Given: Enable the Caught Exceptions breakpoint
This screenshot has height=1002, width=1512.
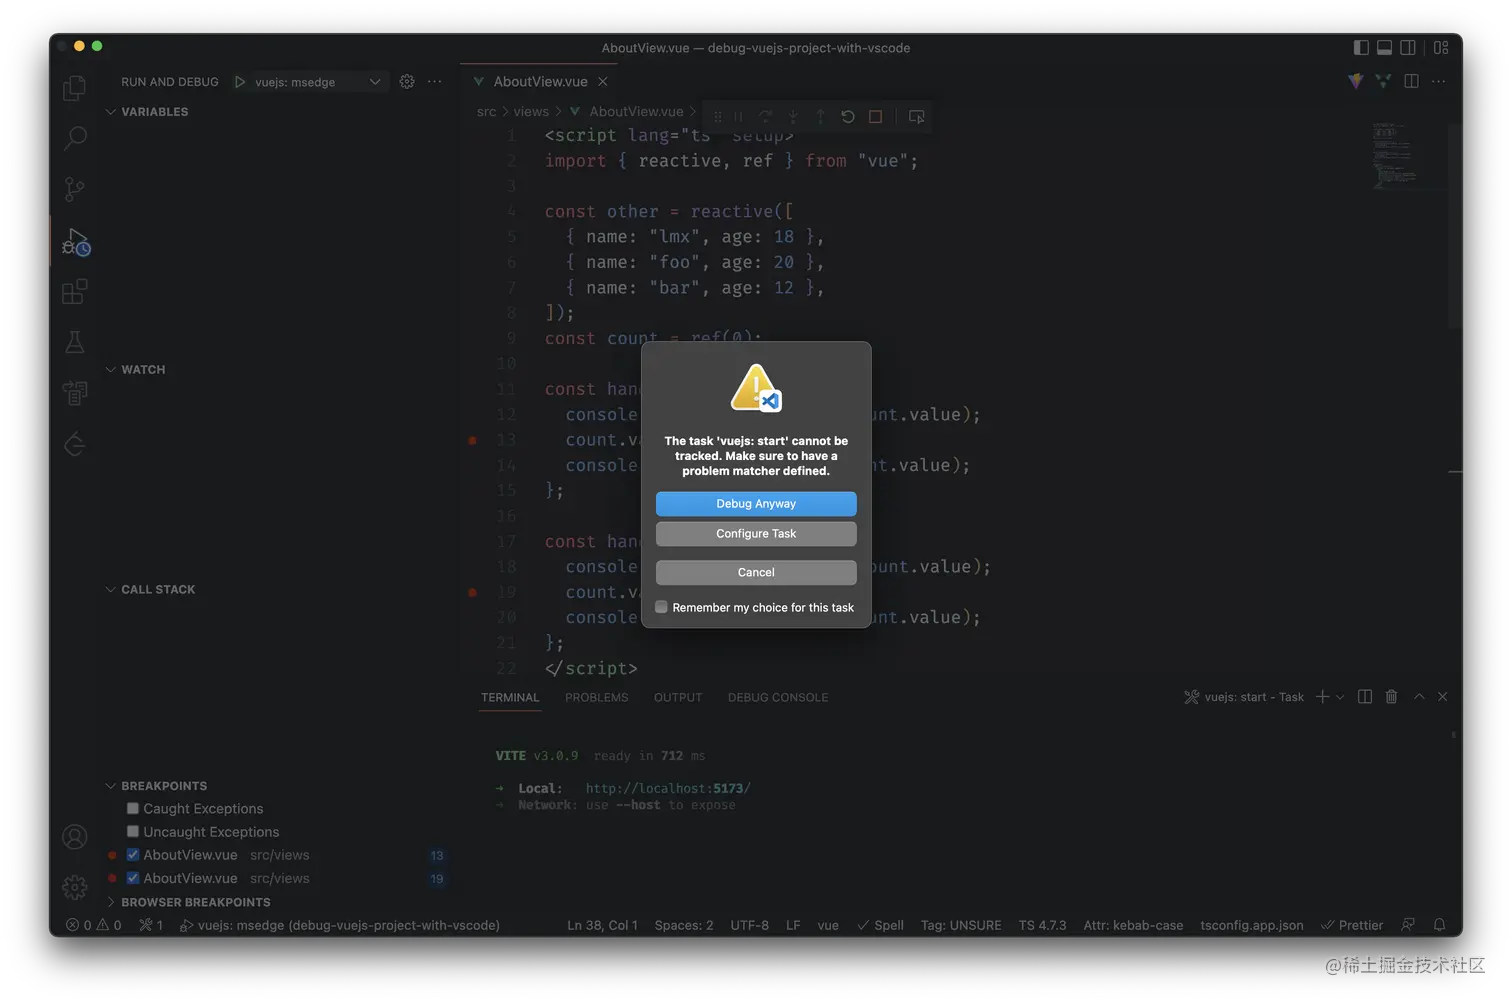Looking at the screenshot, I should (132, 808).
